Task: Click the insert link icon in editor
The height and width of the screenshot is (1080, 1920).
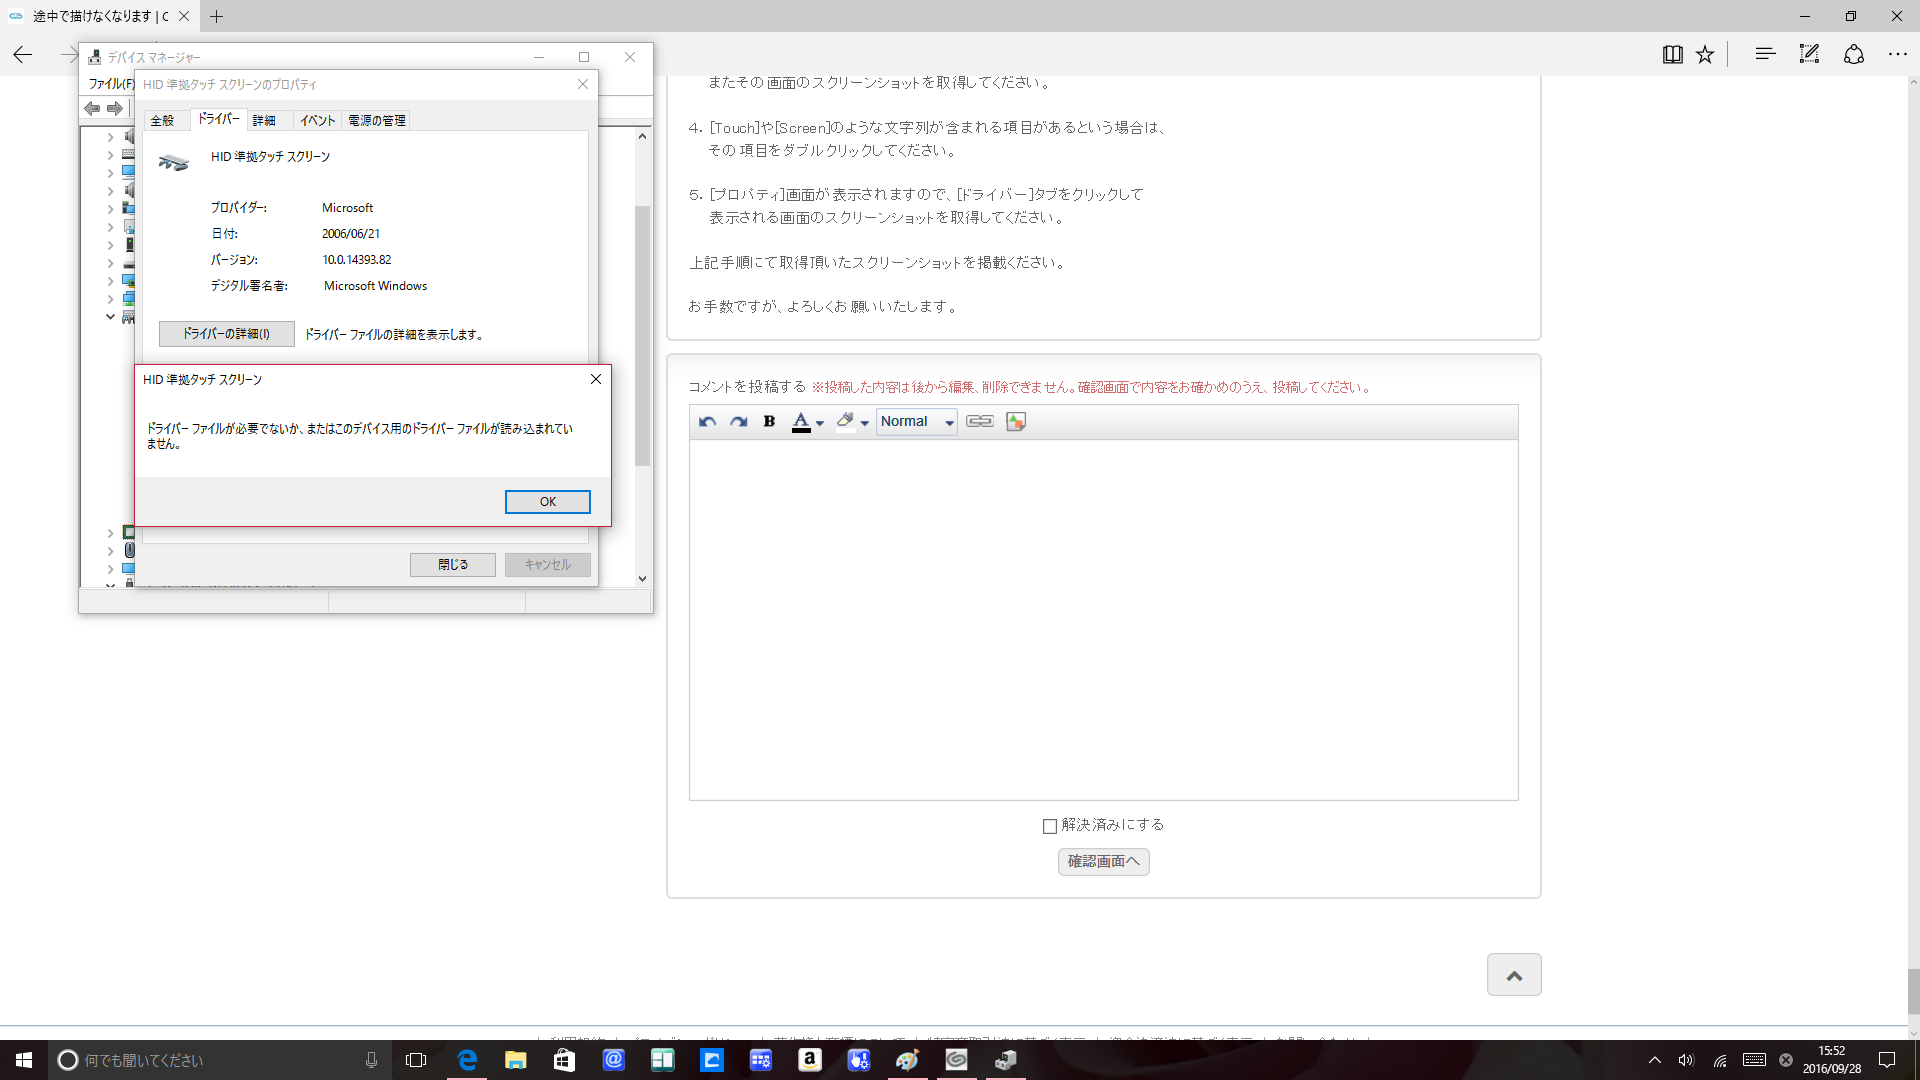Action: coord(980,422)
